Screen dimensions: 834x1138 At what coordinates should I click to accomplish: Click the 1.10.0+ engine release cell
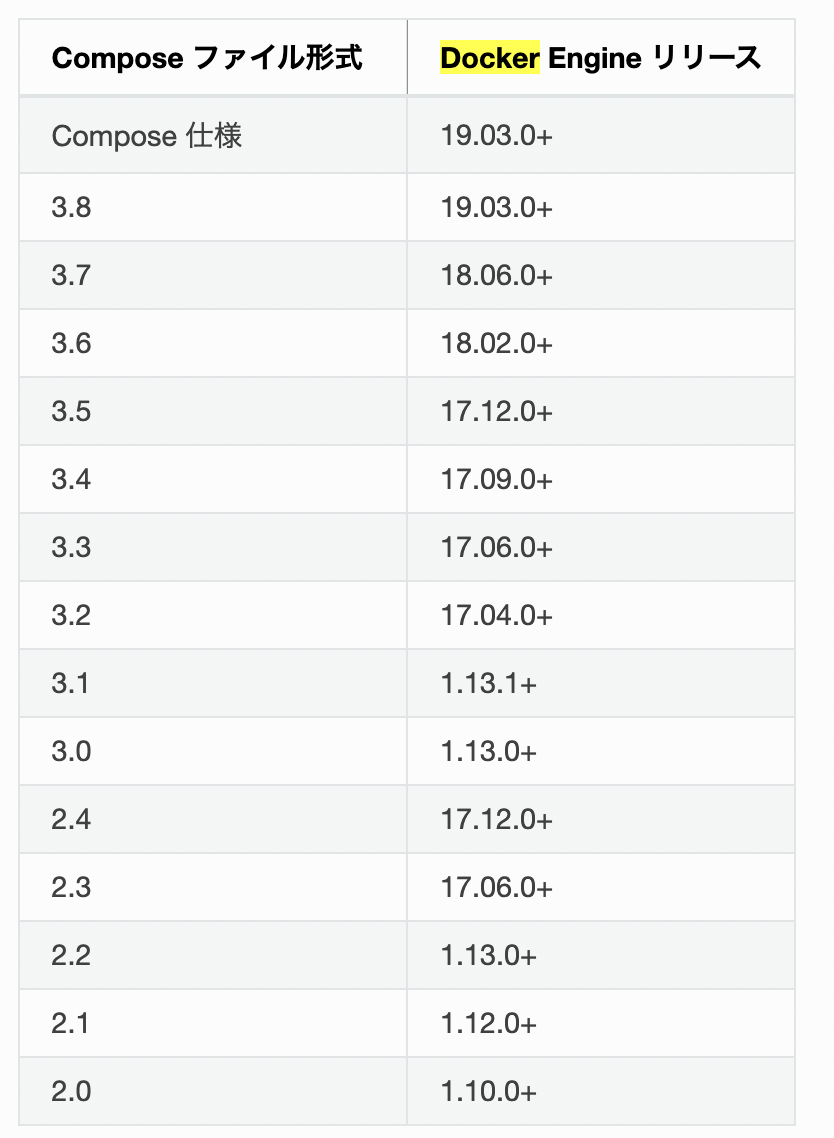tap(488, 1092)
